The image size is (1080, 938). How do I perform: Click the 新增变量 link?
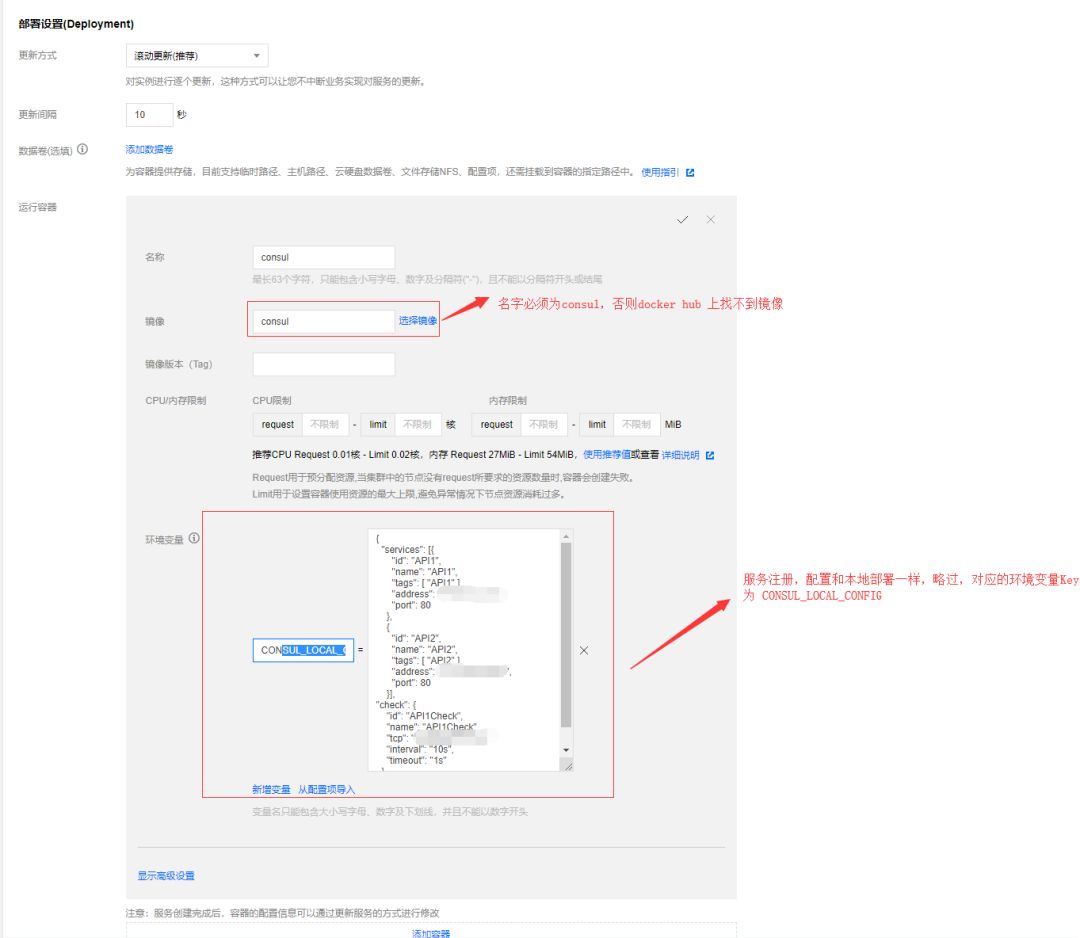[271, 789]
